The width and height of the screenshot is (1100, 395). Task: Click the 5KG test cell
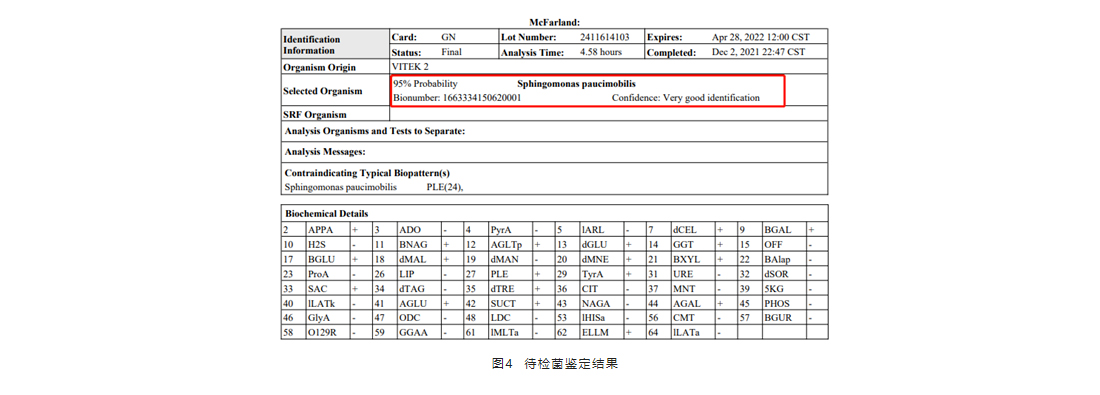click(784, 288)
